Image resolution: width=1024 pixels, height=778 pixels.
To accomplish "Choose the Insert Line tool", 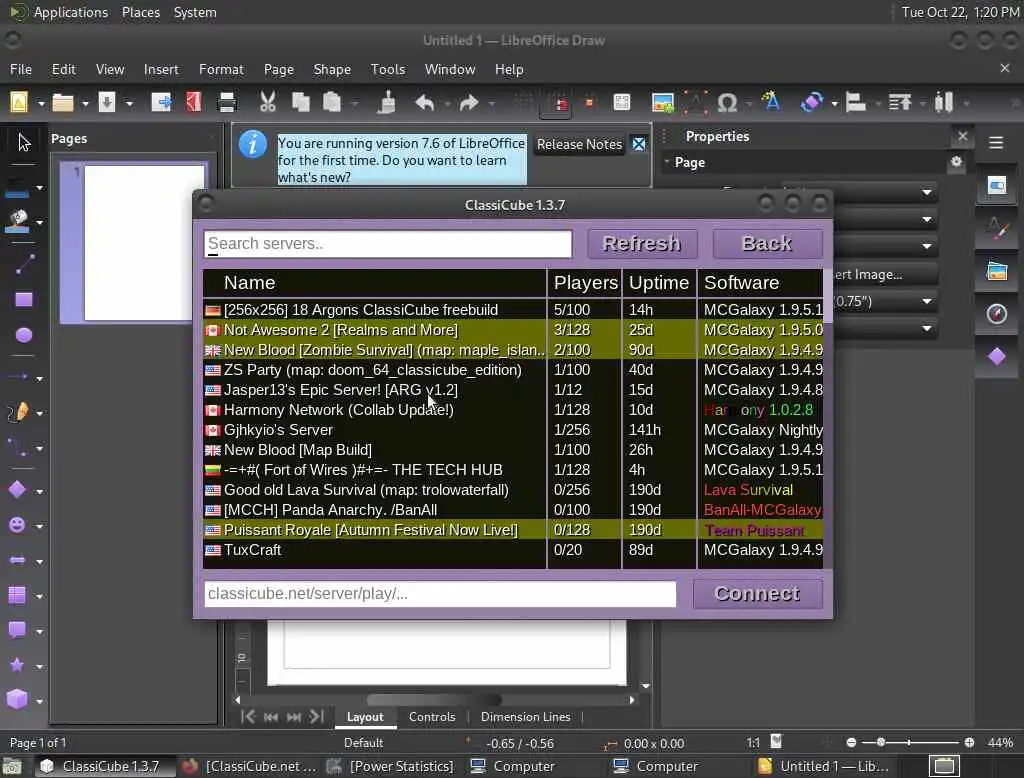I will (x=24, y=264).
